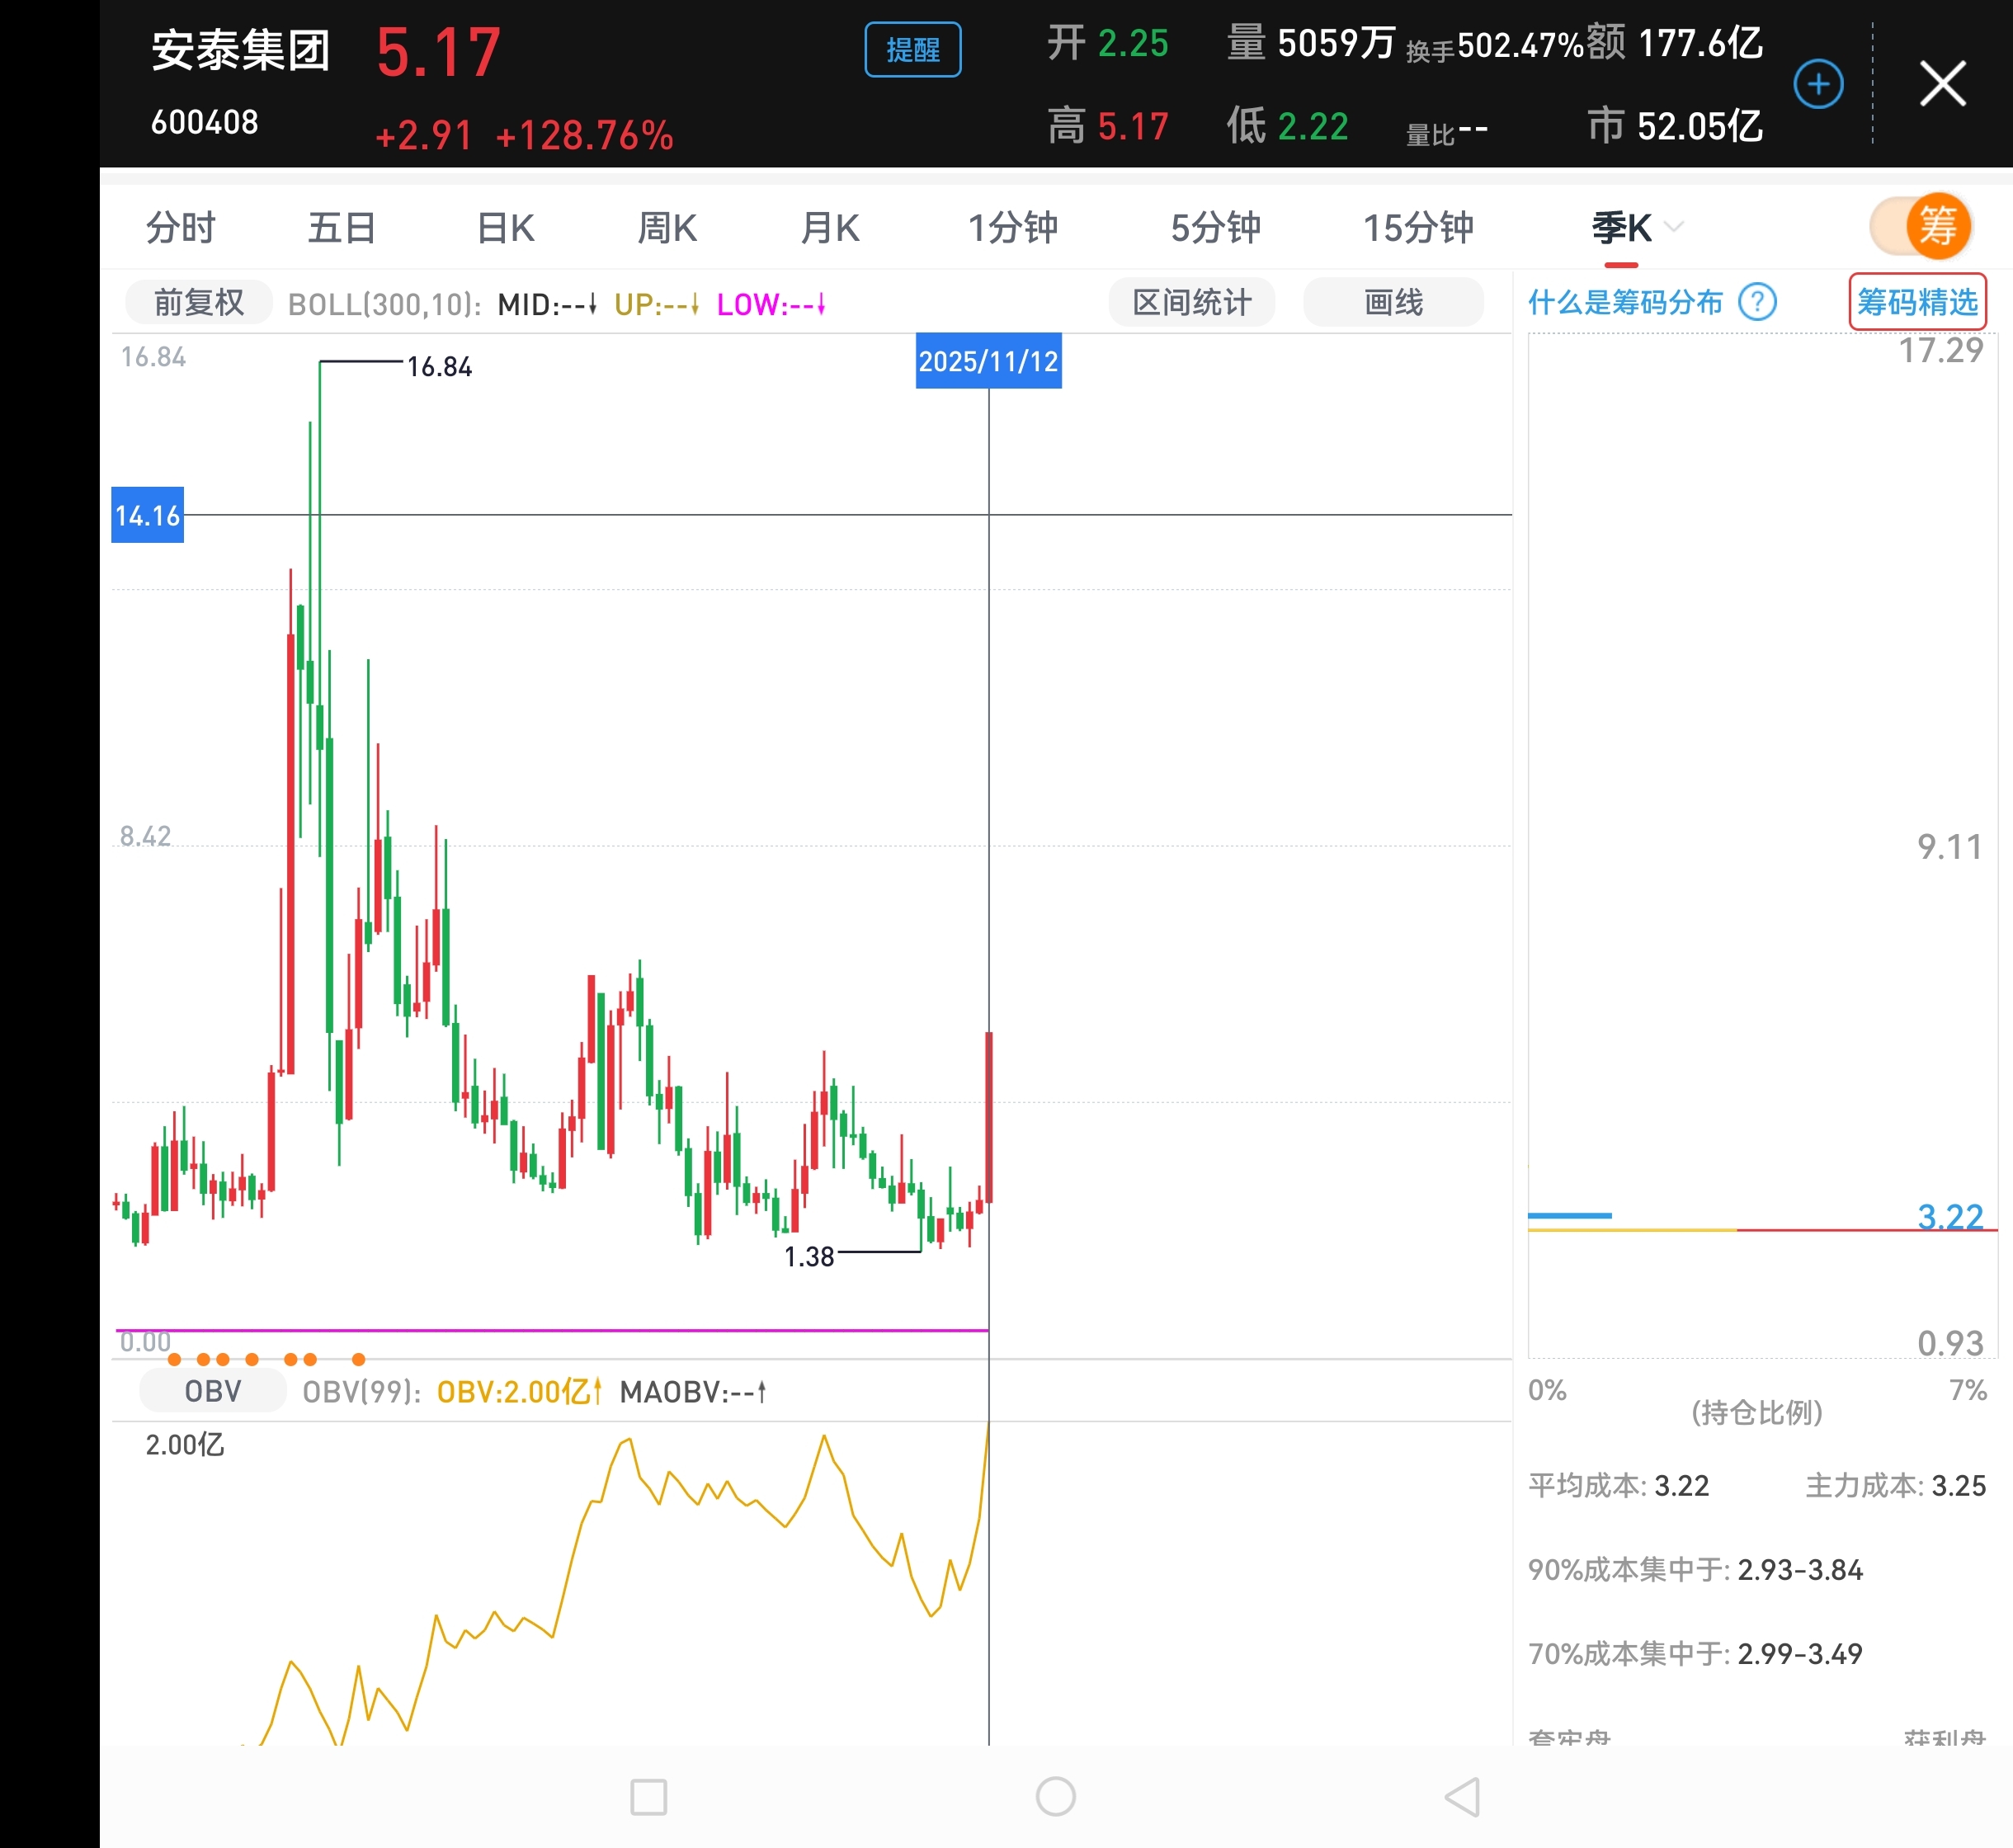
Task: Tap the Android back navigation triangle
Action: (1463, 1797)
